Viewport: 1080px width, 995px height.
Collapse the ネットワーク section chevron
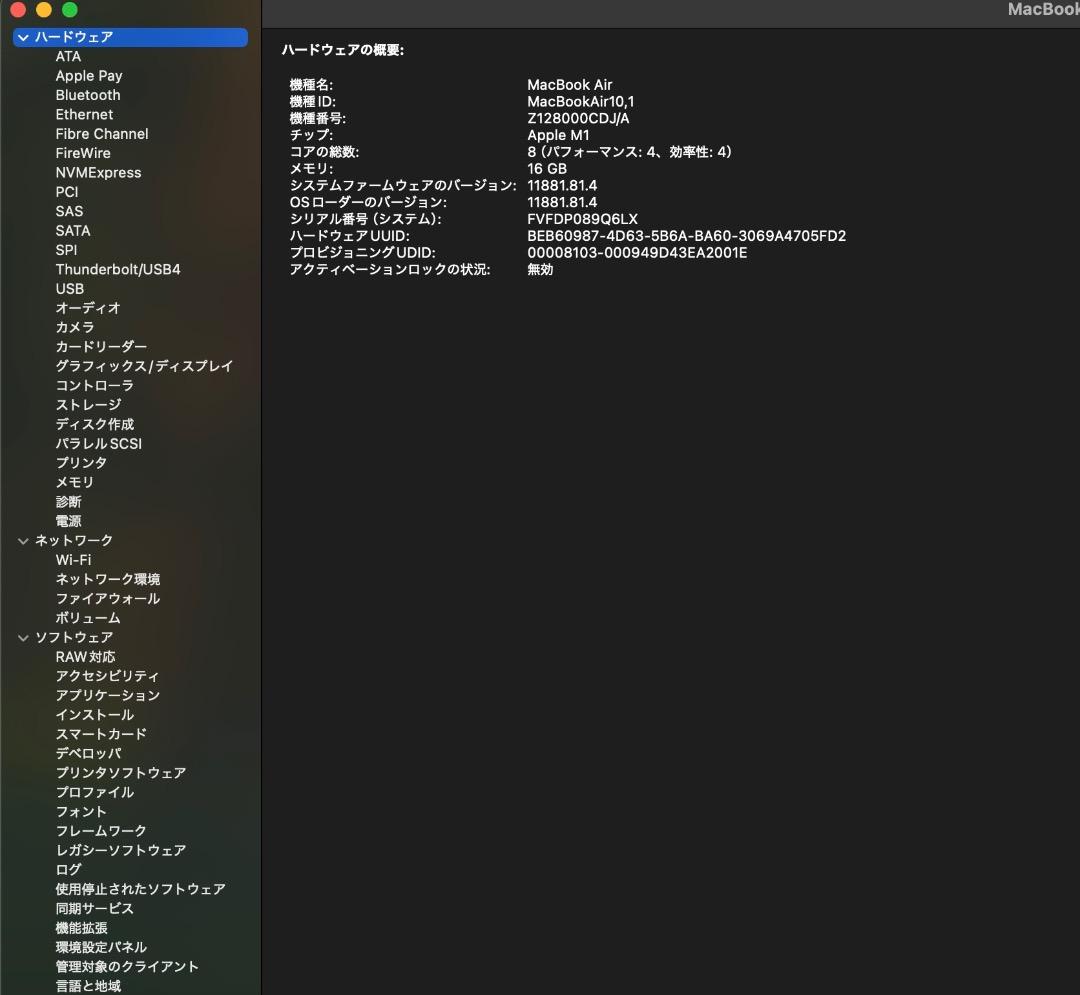click(23, 541)
